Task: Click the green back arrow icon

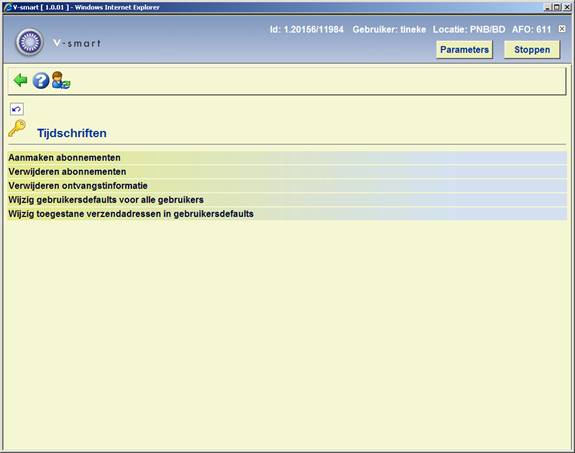Action: 21,80
